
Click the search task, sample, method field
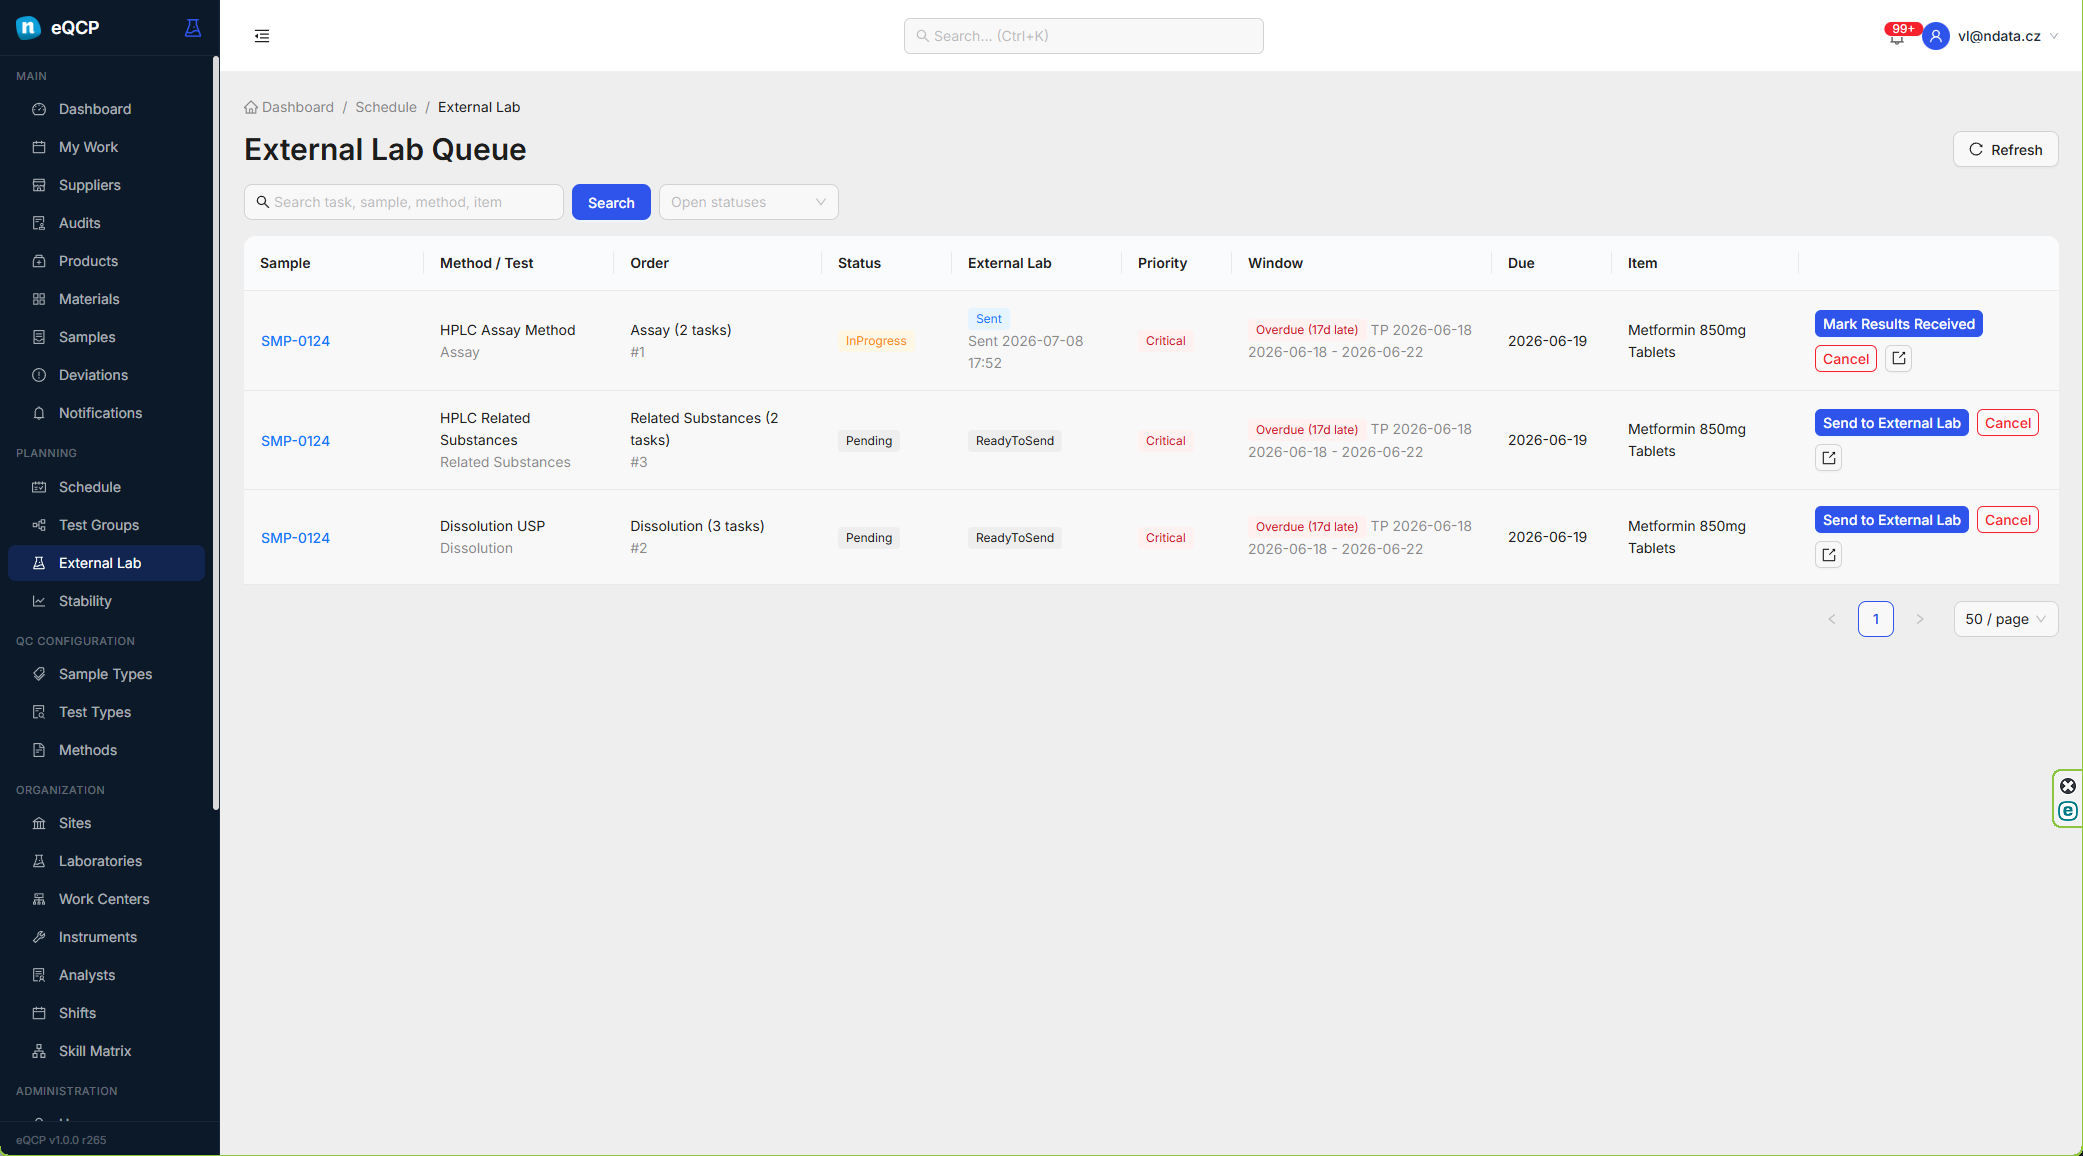pyautogui.click(x=404, y=202)
